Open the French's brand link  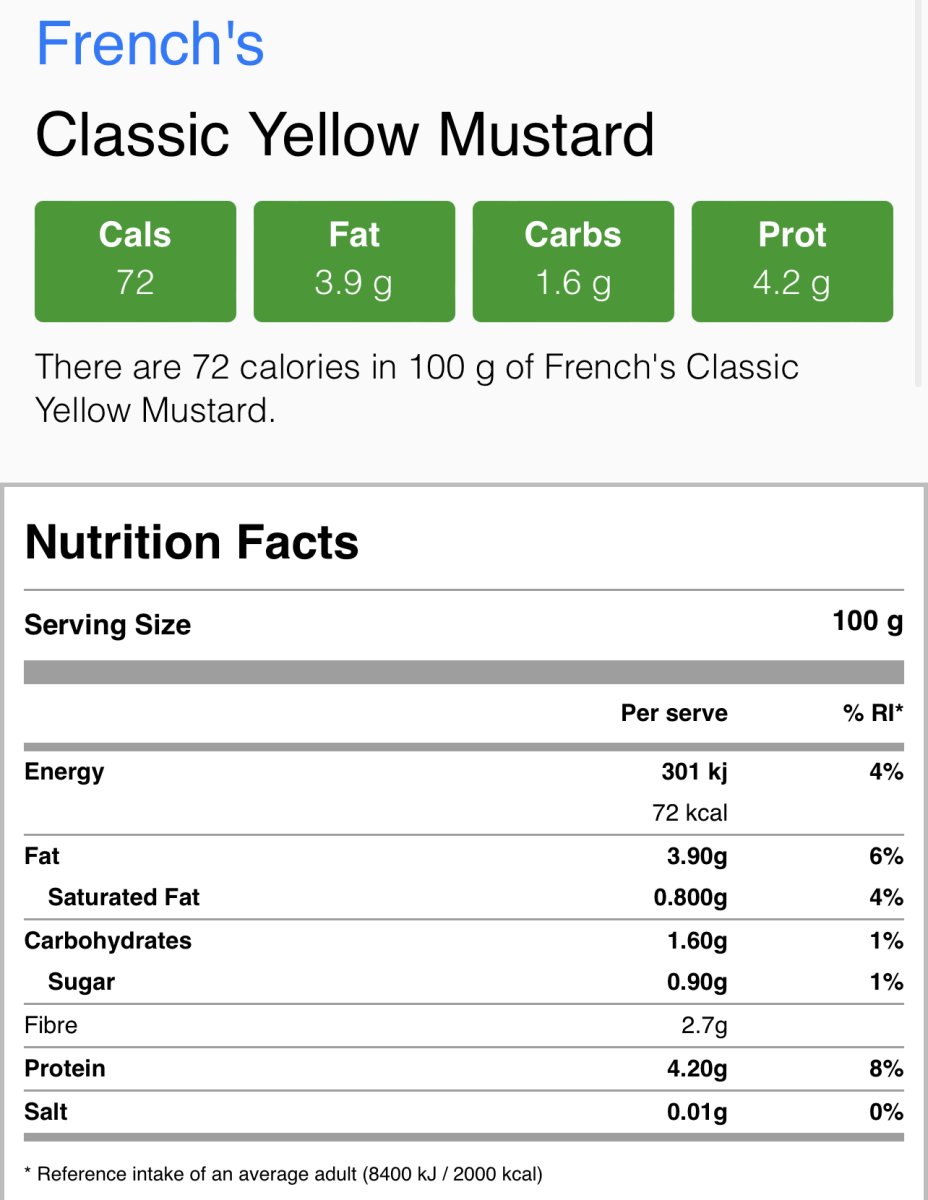point(150,44)
